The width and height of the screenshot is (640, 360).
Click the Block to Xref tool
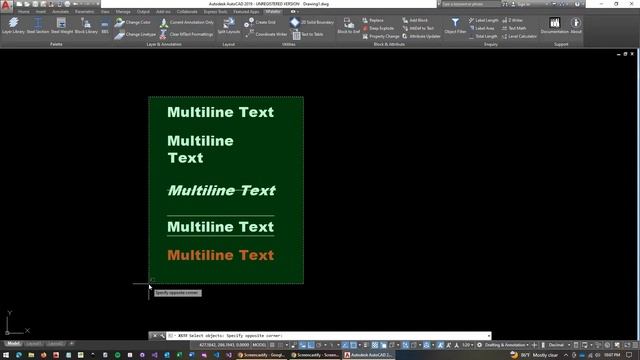tap(348, 25)
